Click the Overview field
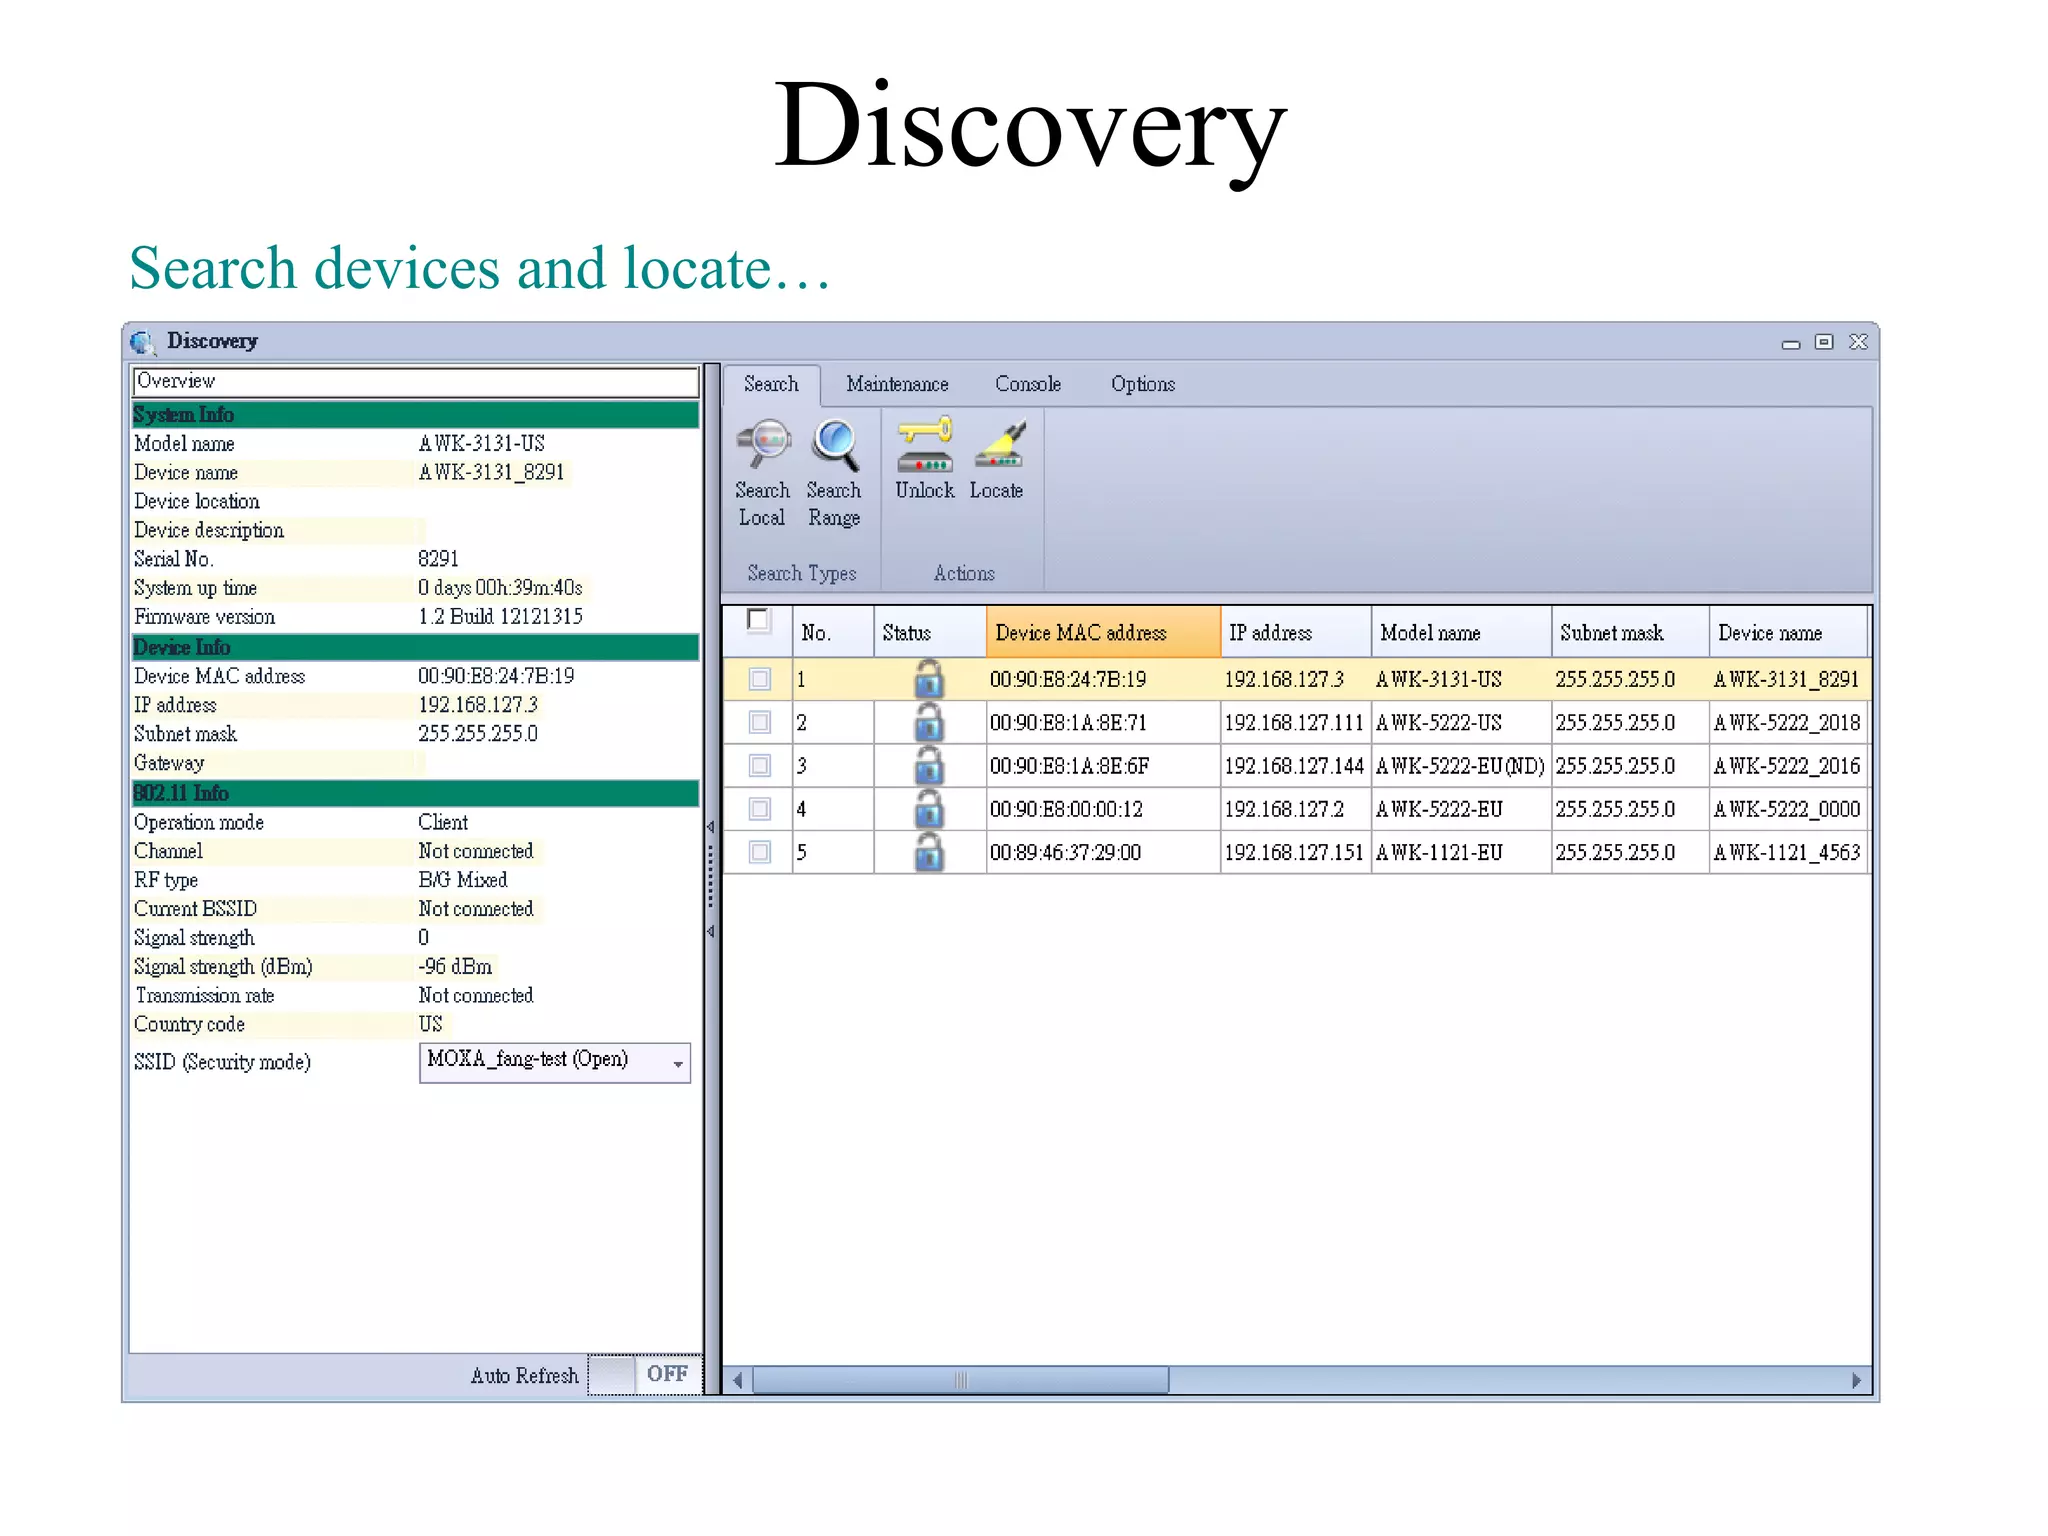Image resolution: width=2048 pixels, height=1536 pixels. (x=415, y=381)
